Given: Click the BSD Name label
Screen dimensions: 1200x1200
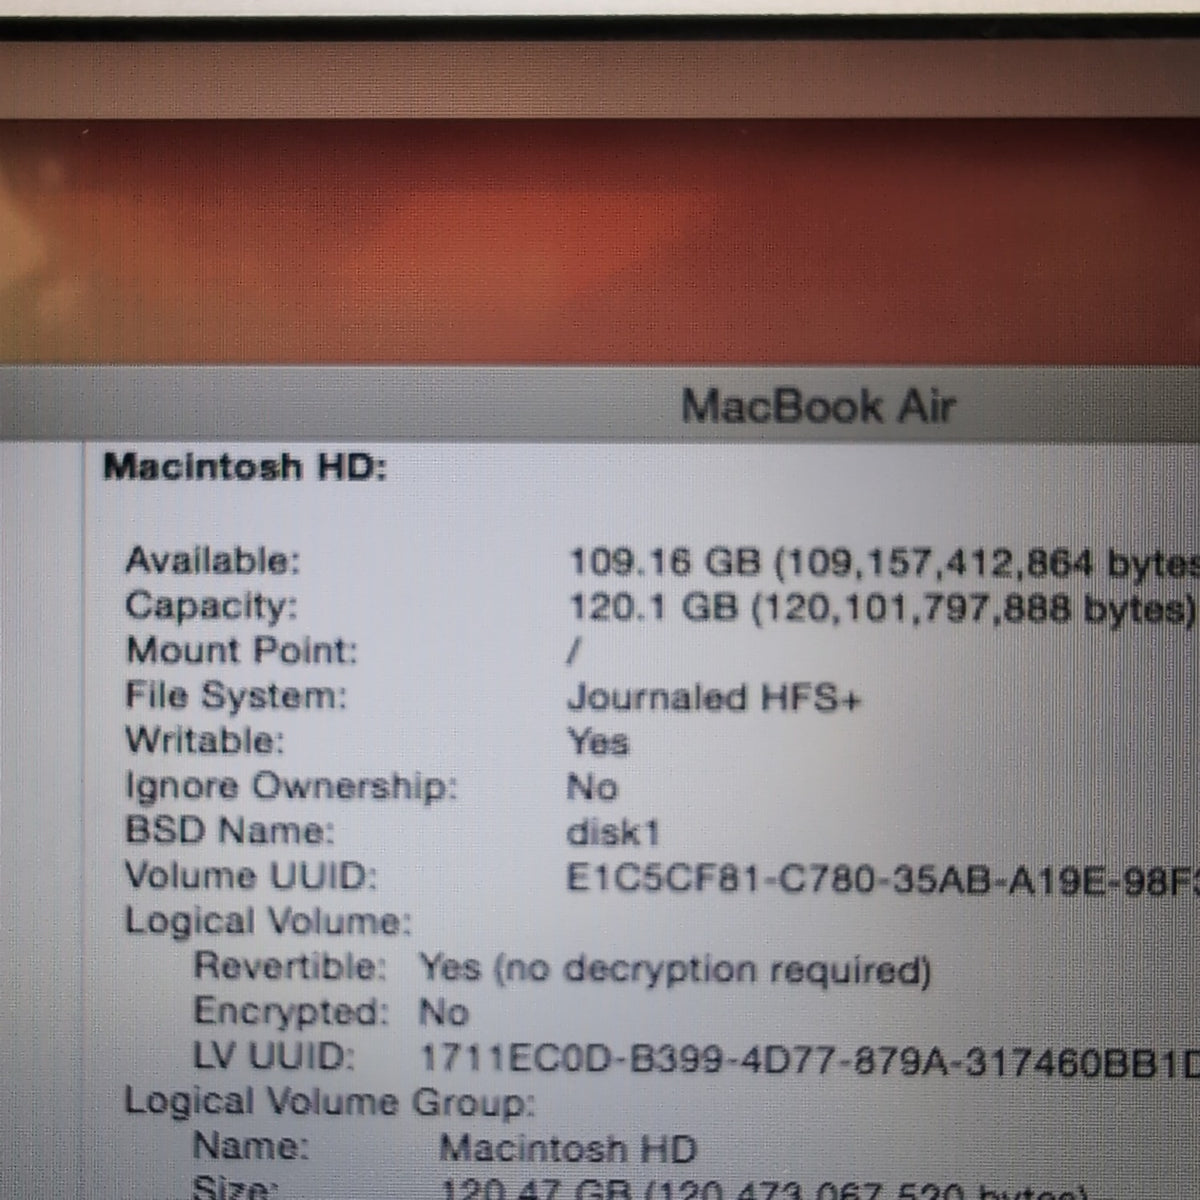Looking at the screenshot, I should click(229, 831).
